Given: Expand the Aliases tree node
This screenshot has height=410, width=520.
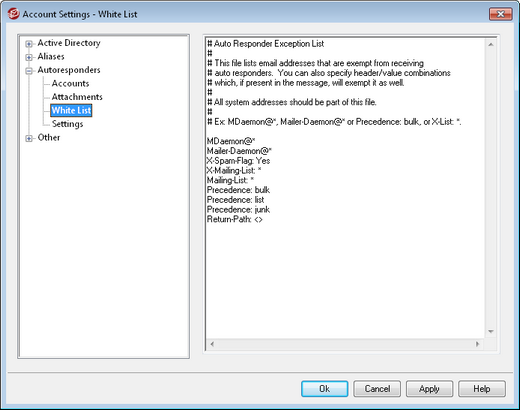Looking at the screenshot, I should [x=29, y=57].
